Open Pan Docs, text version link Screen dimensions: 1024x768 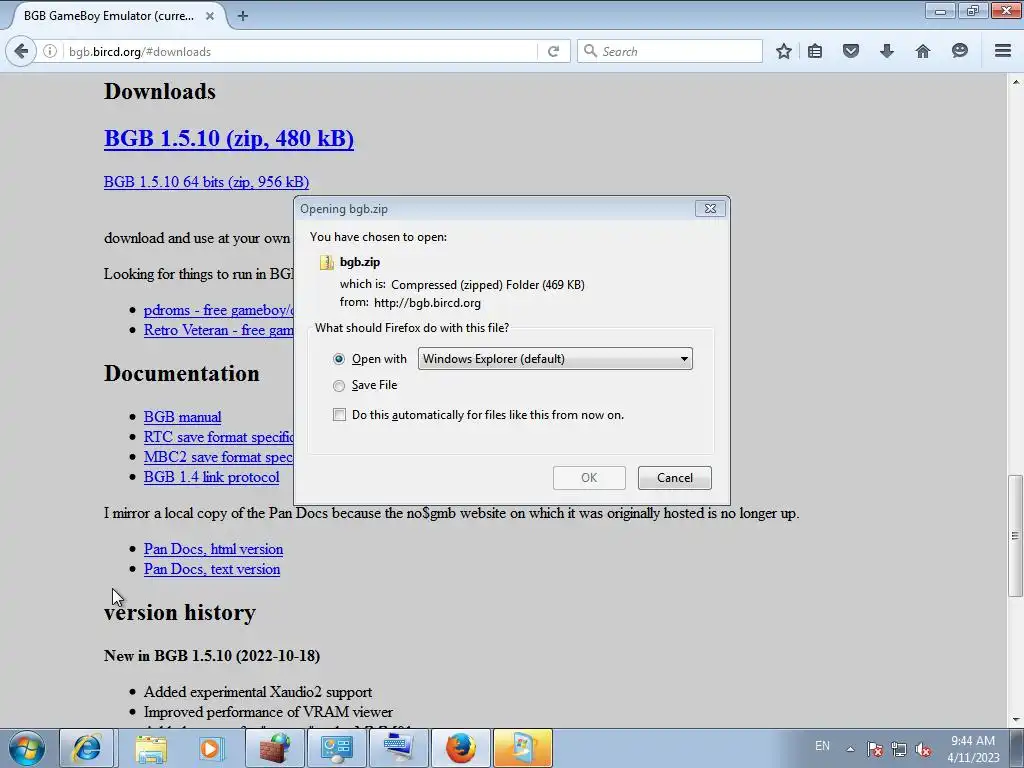pyautogui.click(x=212, y=569)
